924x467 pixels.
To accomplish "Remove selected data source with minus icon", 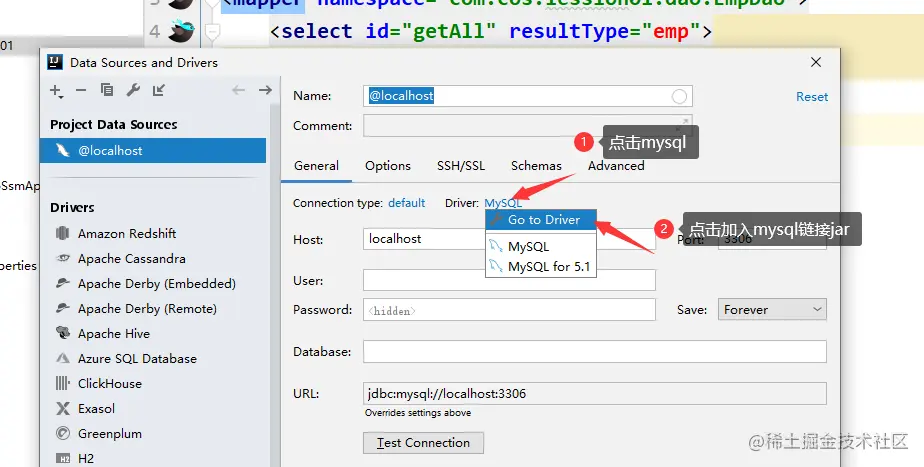I will point(81,90).
